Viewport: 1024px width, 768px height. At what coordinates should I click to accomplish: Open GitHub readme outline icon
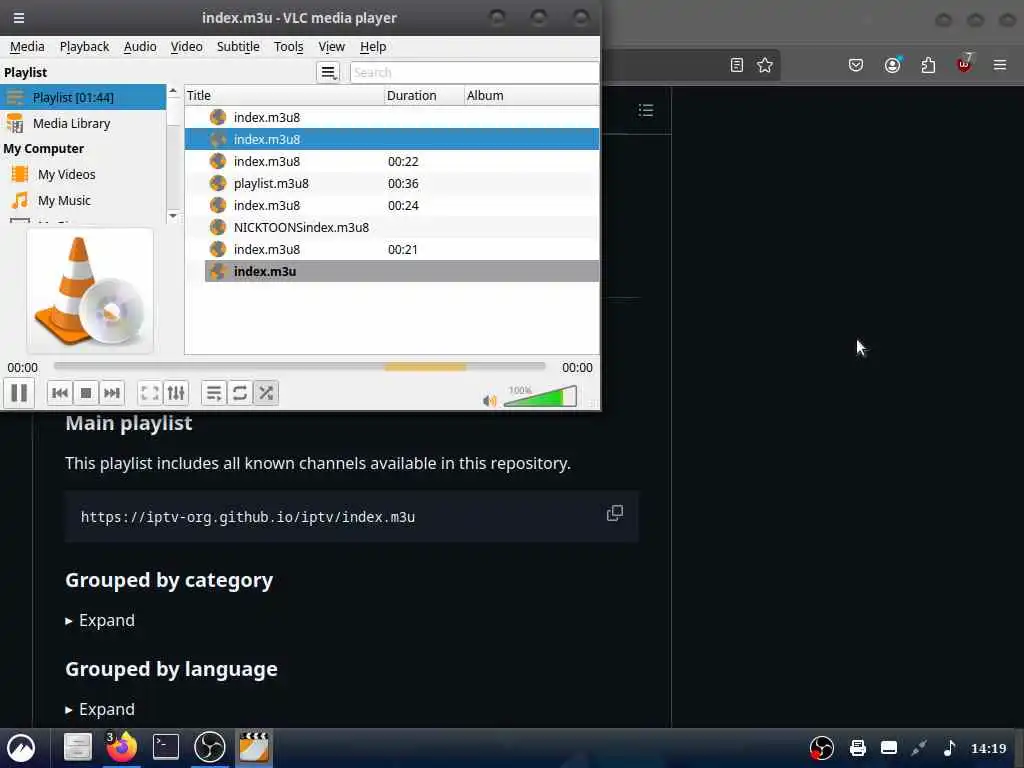tap(646, 110)
